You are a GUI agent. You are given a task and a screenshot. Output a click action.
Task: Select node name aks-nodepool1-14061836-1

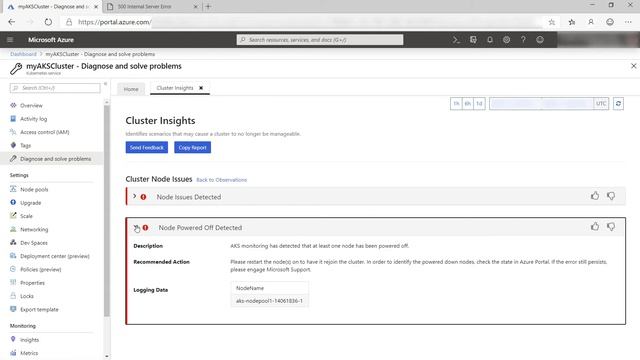coord(269,301)
